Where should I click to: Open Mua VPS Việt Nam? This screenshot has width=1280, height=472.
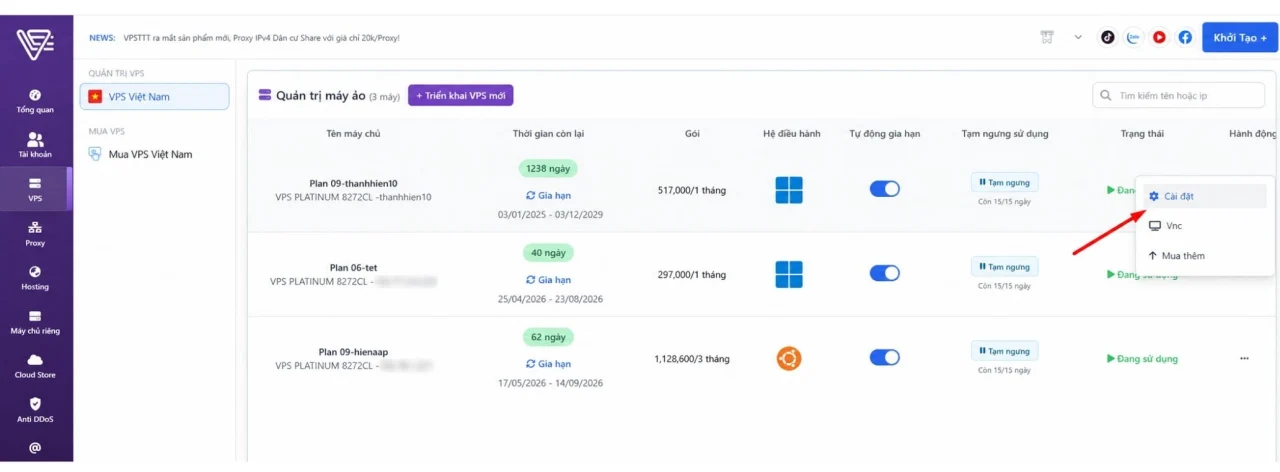click(x=140, y=154)
